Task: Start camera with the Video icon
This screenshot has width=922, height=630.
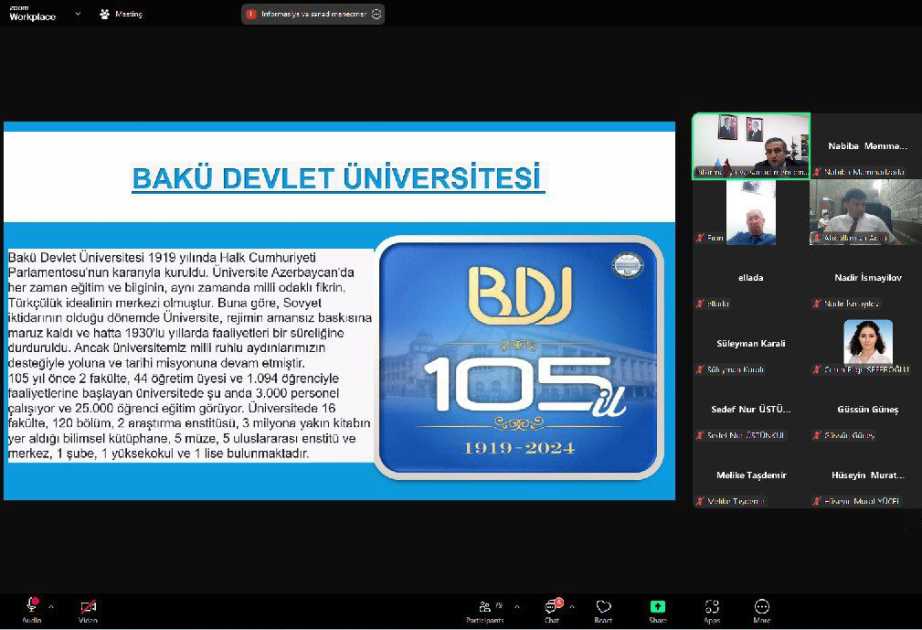Action: tap(88, 606)
